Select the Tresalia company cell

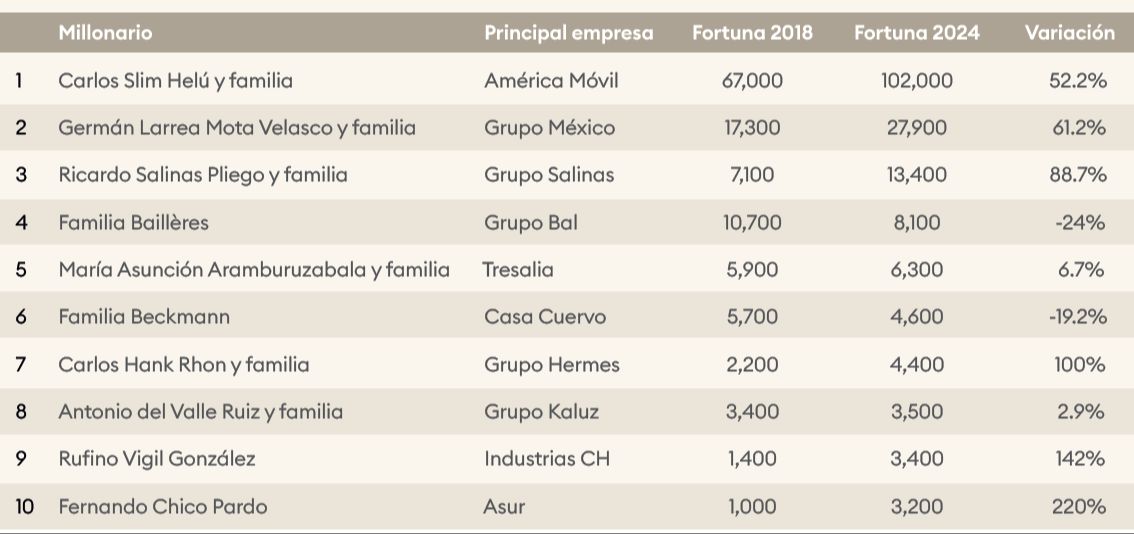coord(517,269)
